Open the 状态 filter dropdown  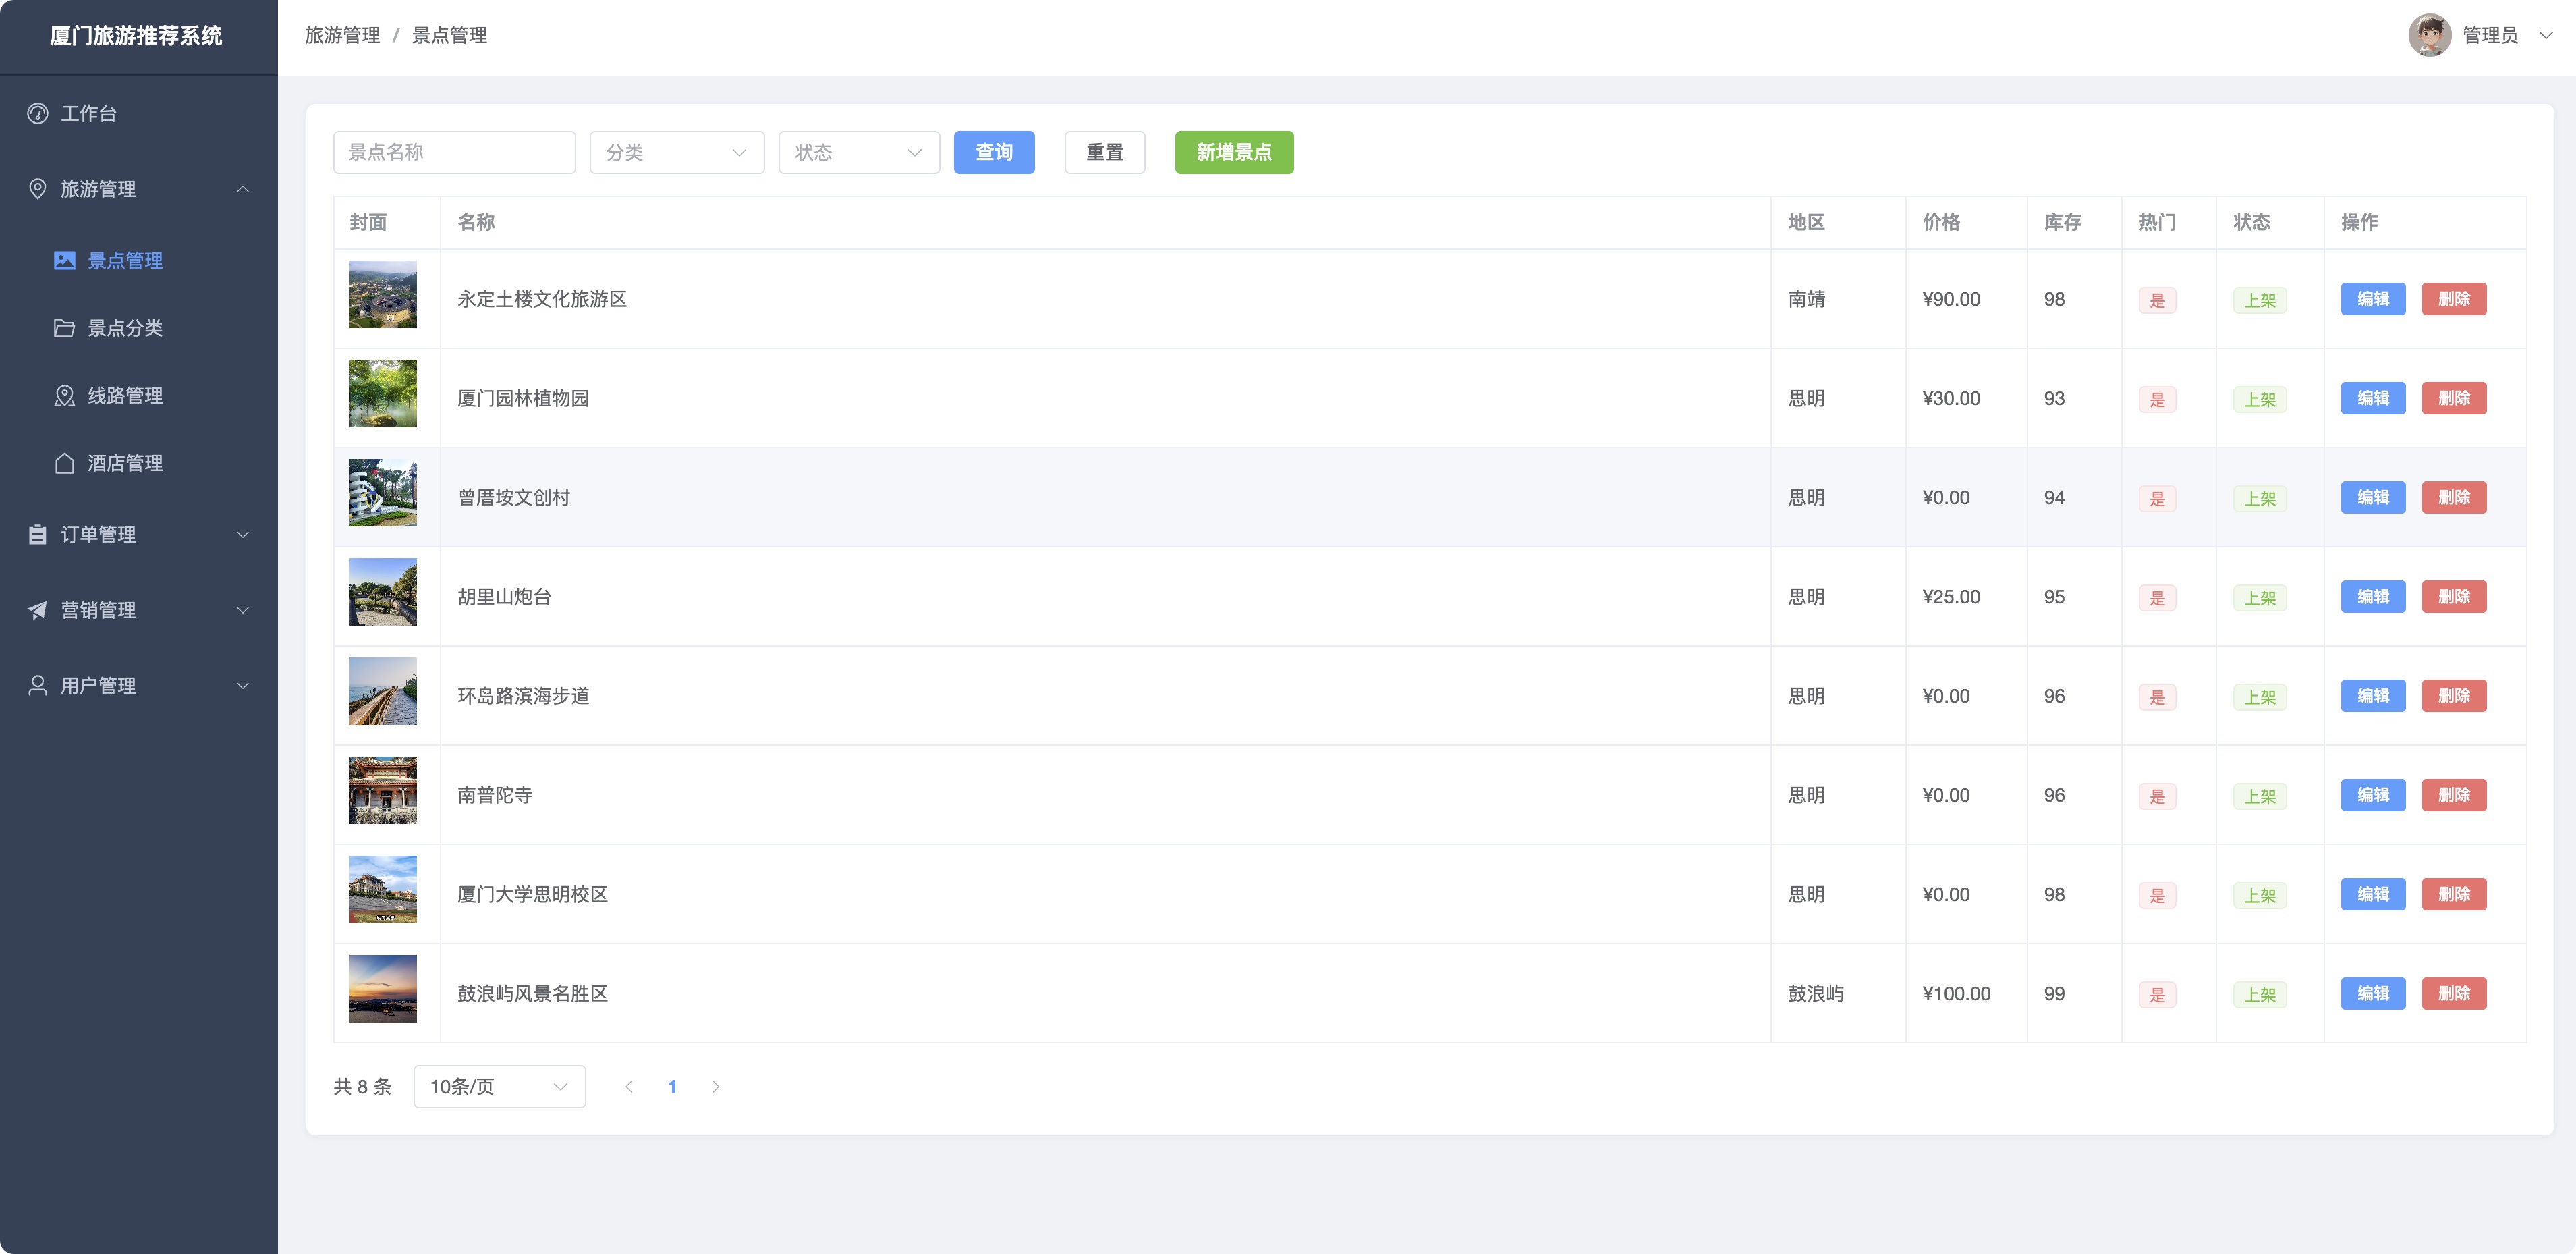click(x=859, y=153)
